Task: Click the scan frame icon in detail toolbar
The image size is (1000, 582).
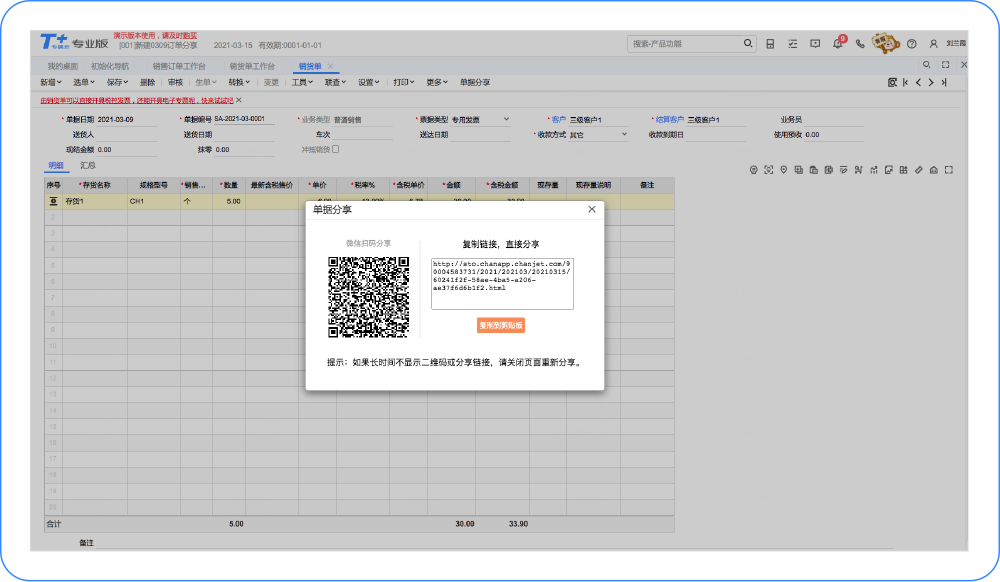Action: click(x=768, y=170)
